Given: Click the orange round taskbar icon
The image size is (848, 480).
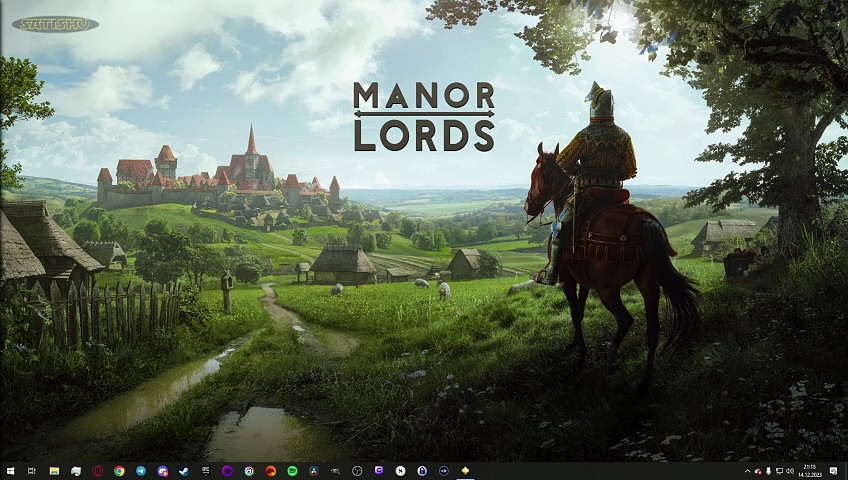Looking at the screenshot, I should coord(271,471).
